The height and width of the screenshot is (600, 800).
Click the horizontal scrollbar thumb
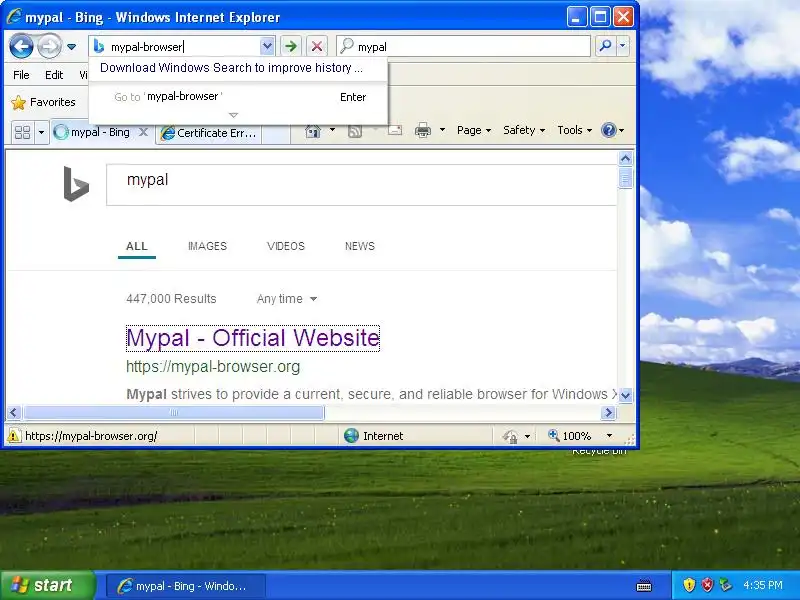(x=173, y=412)
